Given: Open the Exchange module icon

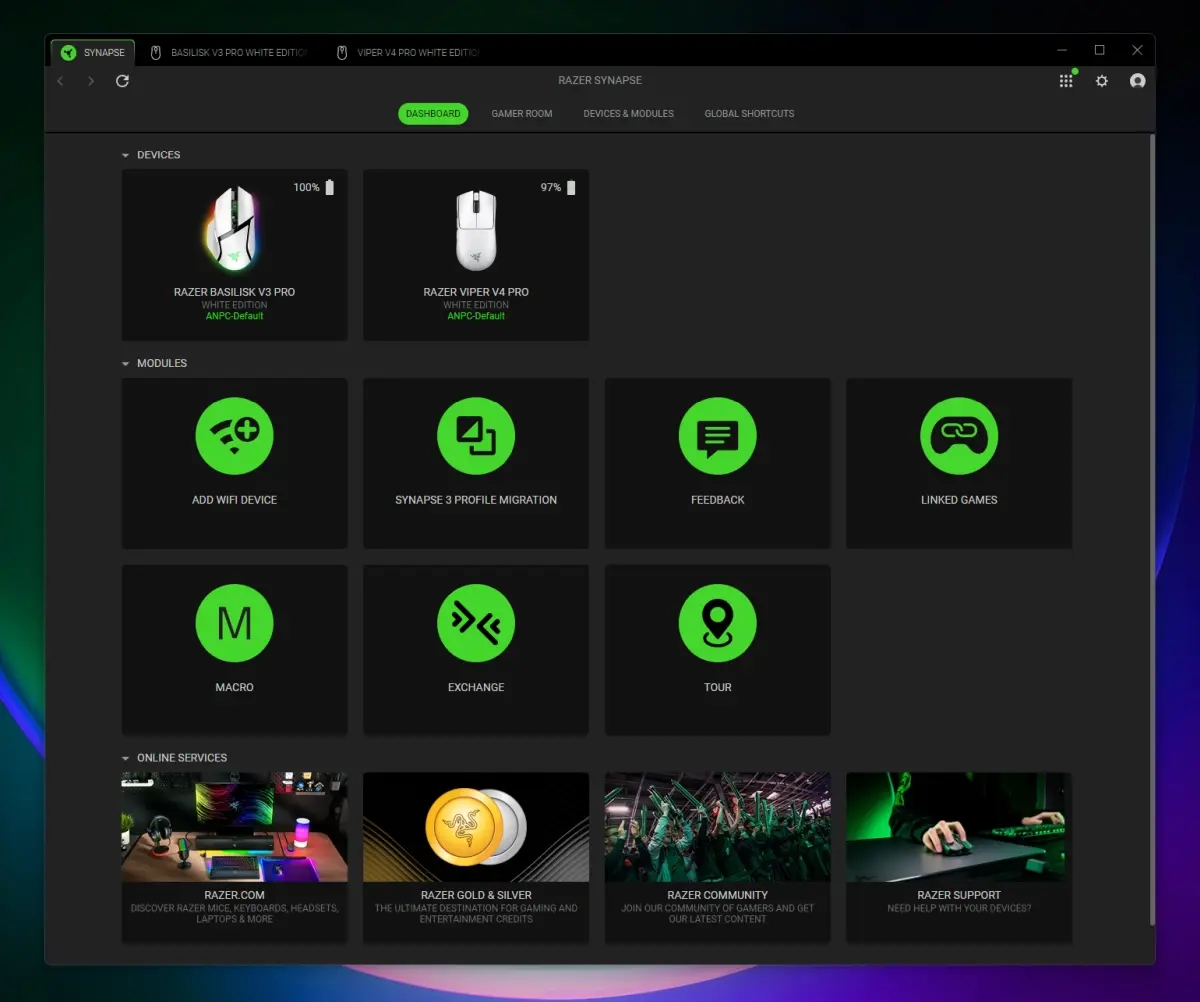Looking at the screenshot, I should 476,623.
